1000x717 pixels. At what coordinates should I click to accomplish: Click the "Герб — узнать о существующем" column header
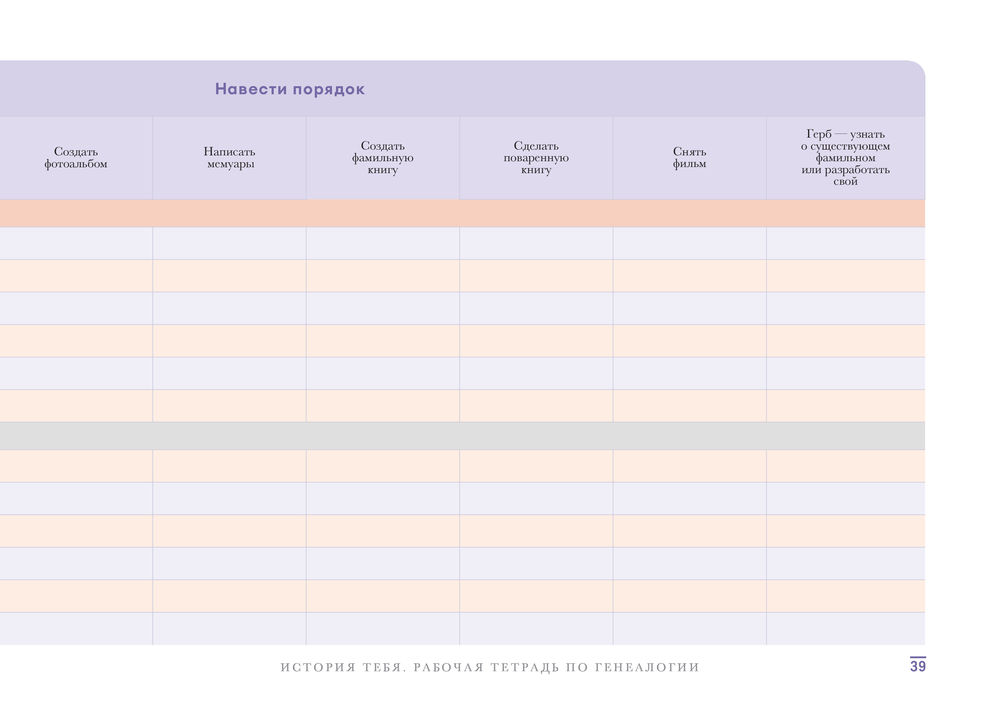[845, 158]
